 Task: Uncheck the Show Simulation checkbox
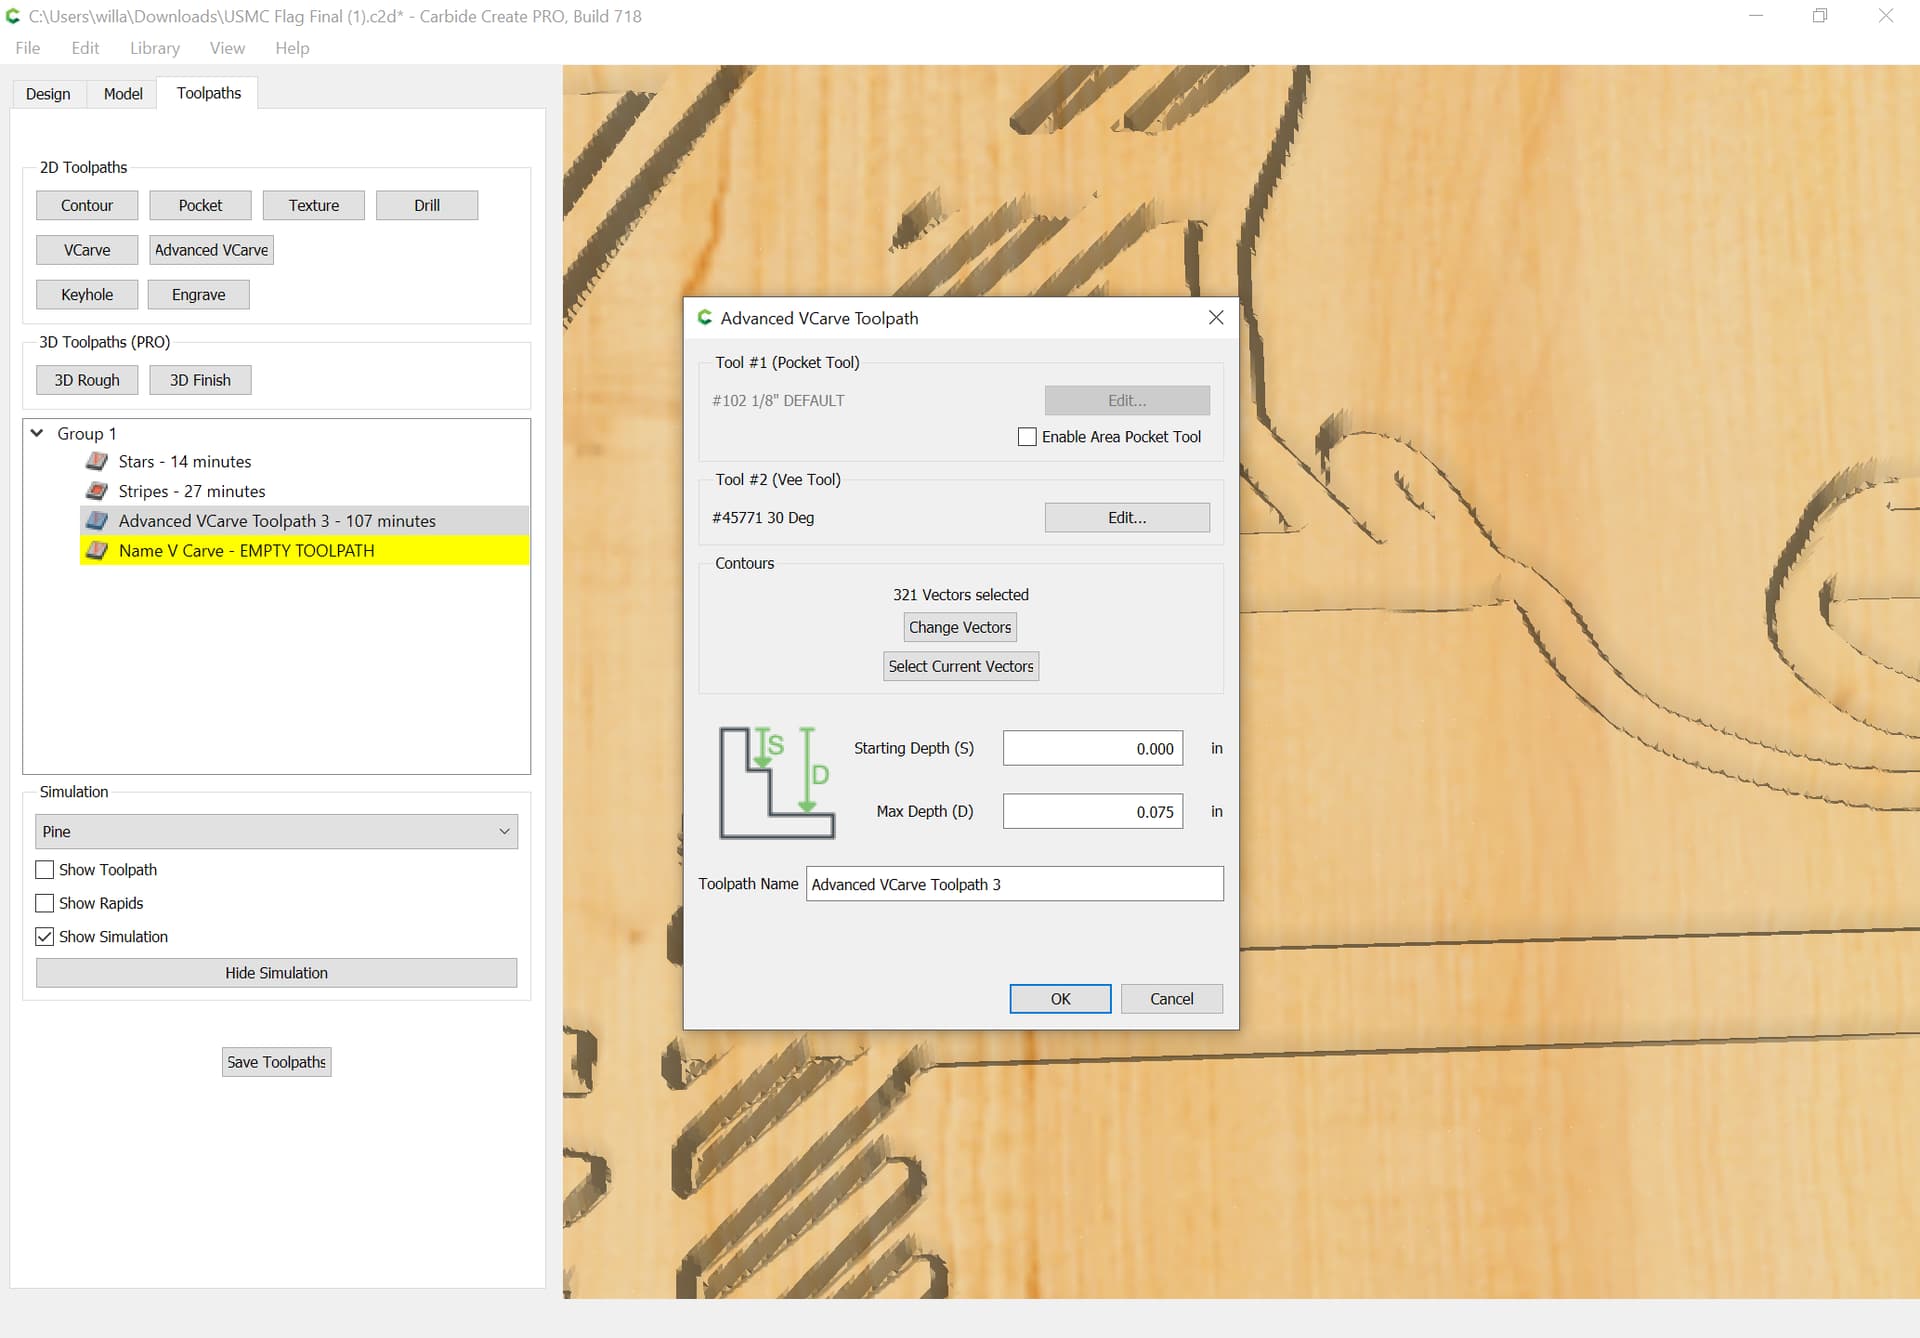45,937
